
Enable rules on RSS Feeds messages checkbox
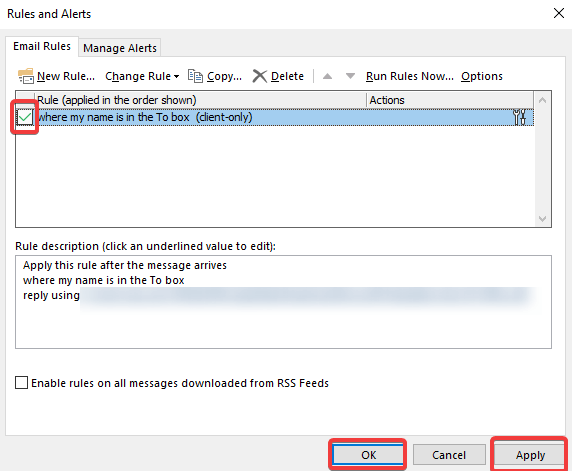pyautogui.click(x=22, y=383)
